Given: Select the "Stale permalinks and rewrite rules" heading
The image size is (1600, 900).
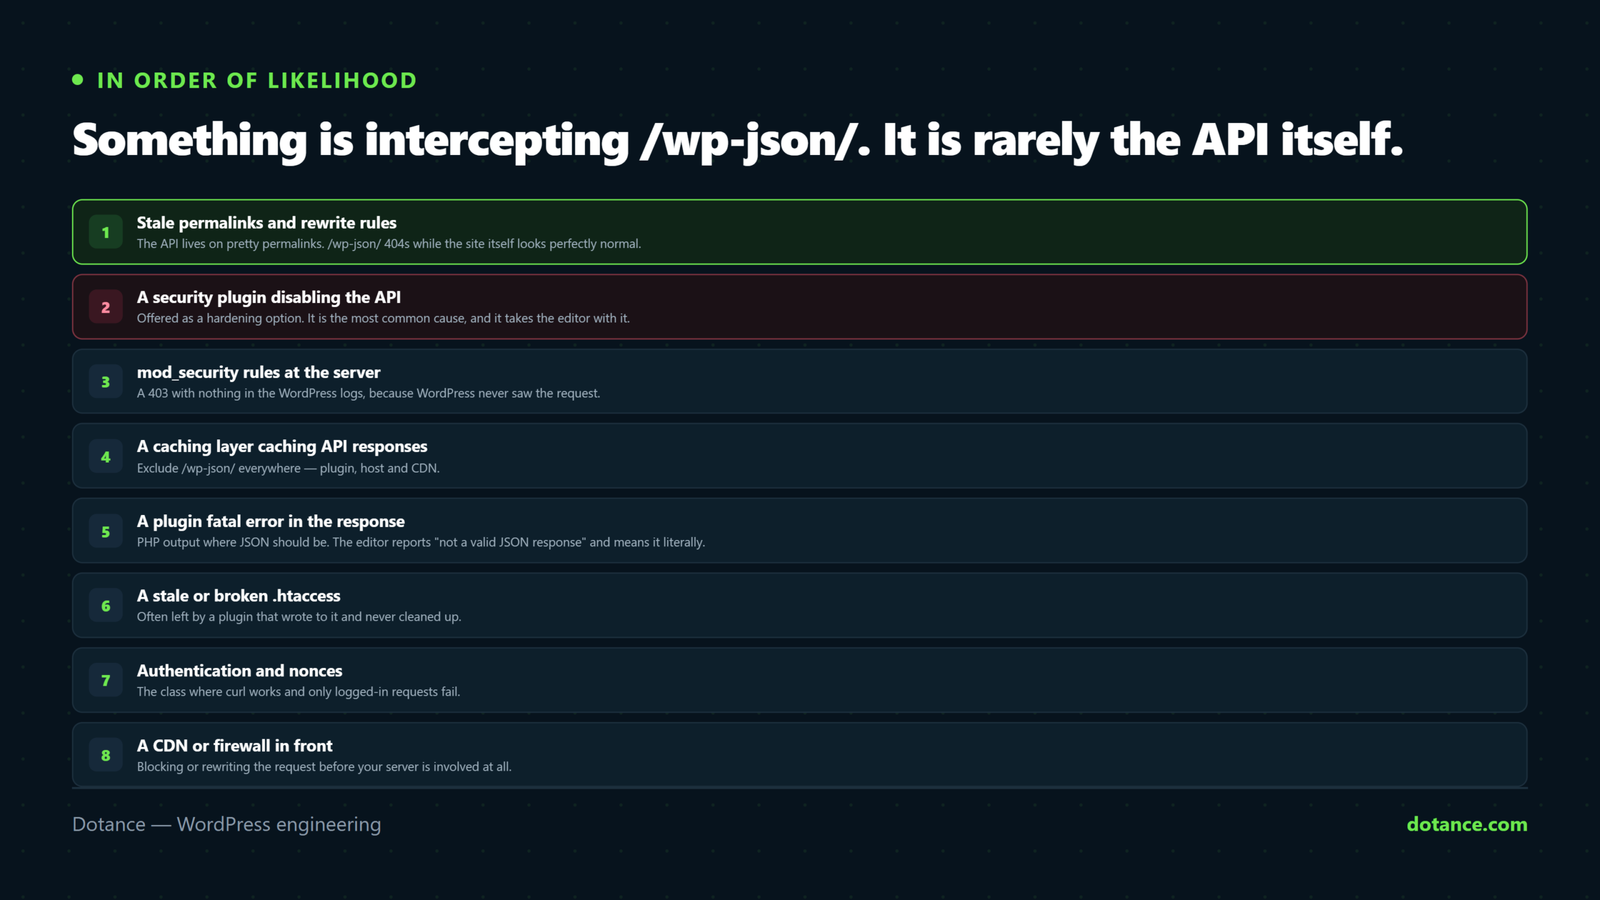Looking at the screenshot, I should pos(267,223).
